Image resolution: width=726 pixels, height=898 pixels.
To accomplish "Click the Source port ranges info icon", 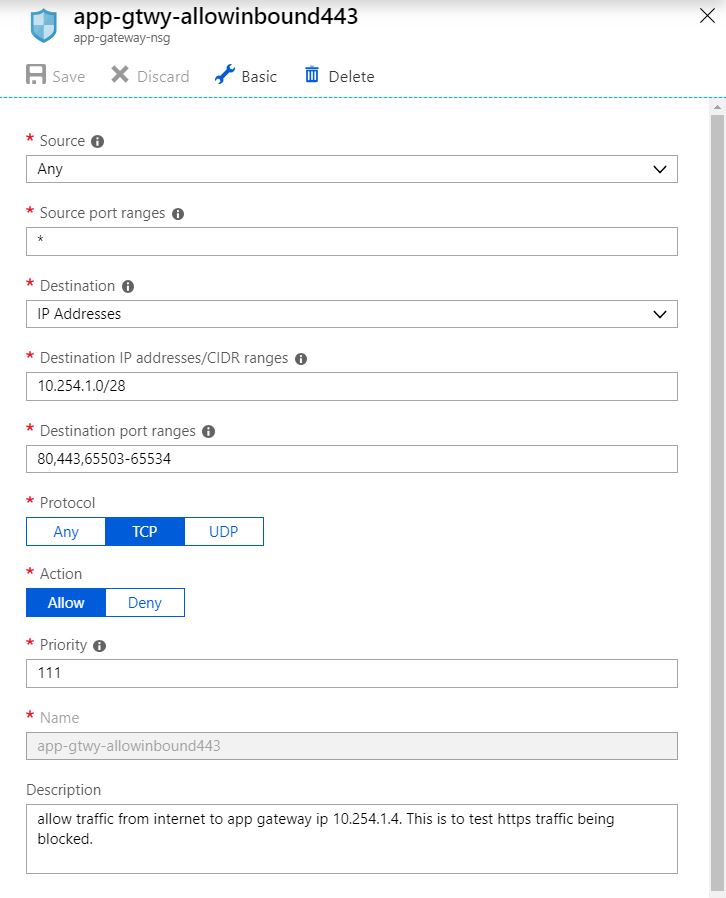I will click(178, 214).
